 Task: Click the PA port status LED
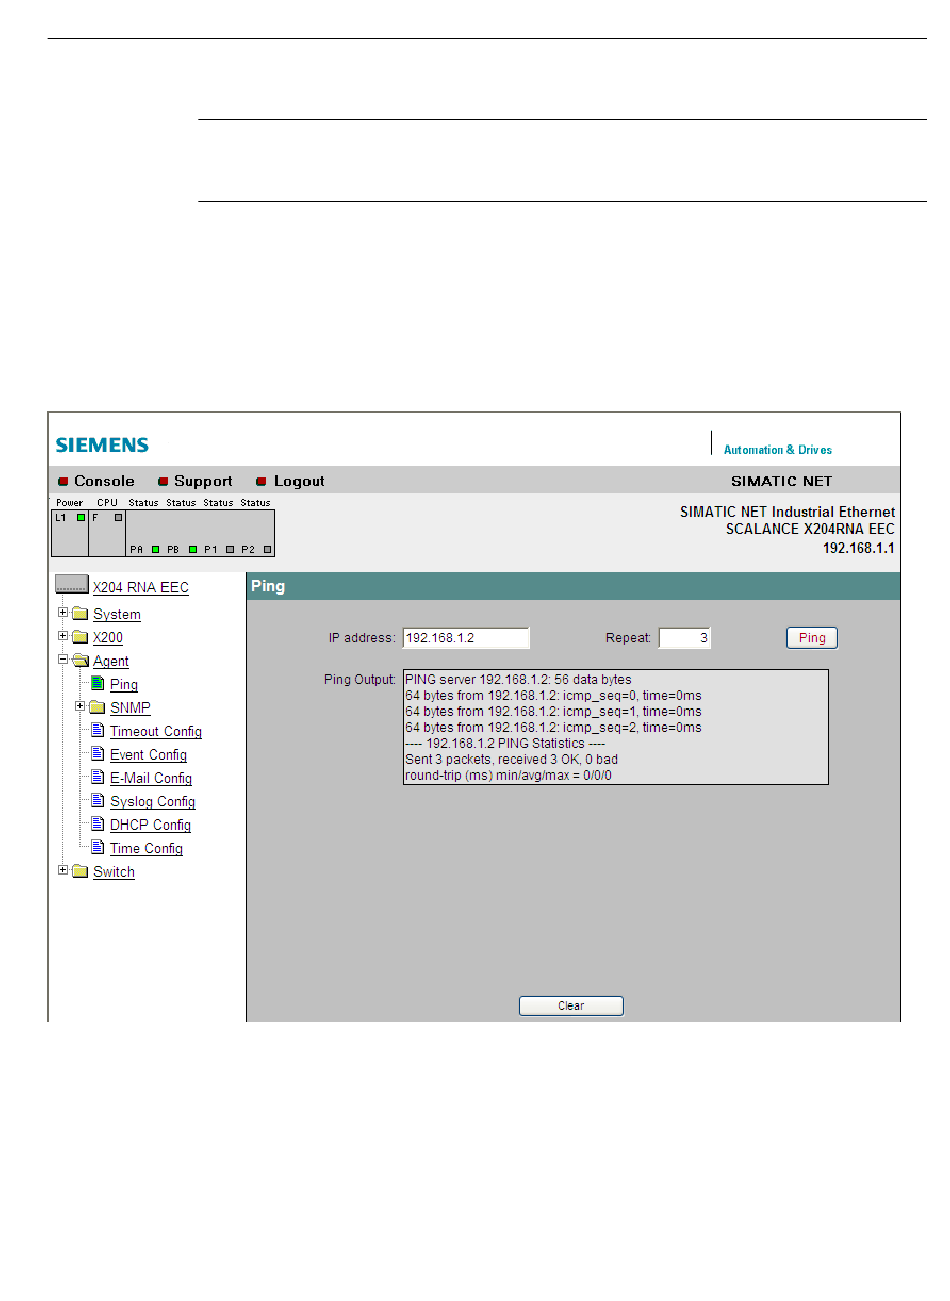[x=156, y=549]
